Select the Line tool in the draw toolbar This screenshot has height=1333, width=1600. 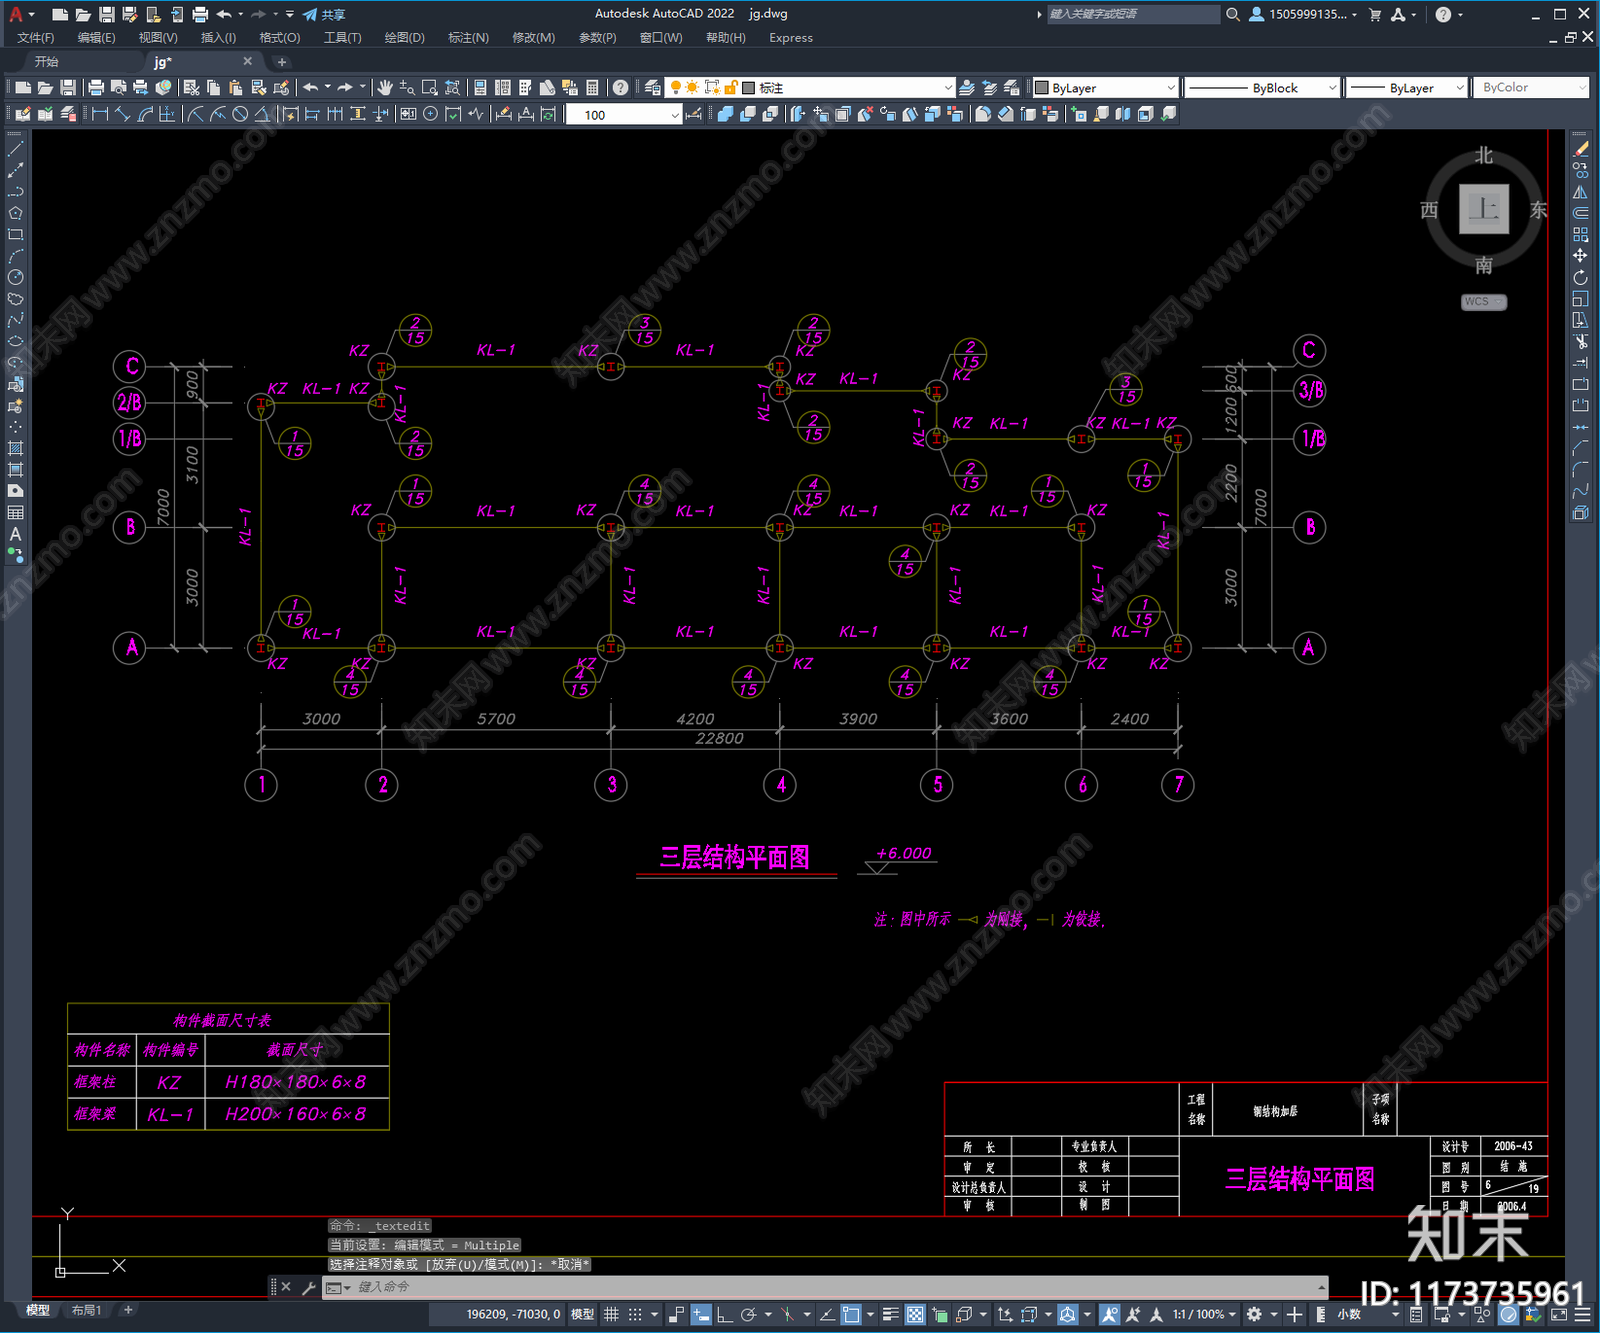tap(15, 149)
